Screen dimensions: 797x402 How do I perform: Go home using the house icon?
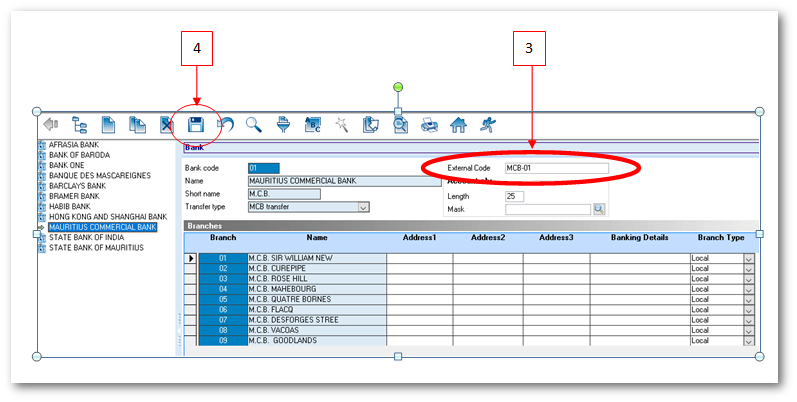pos(458,125)
